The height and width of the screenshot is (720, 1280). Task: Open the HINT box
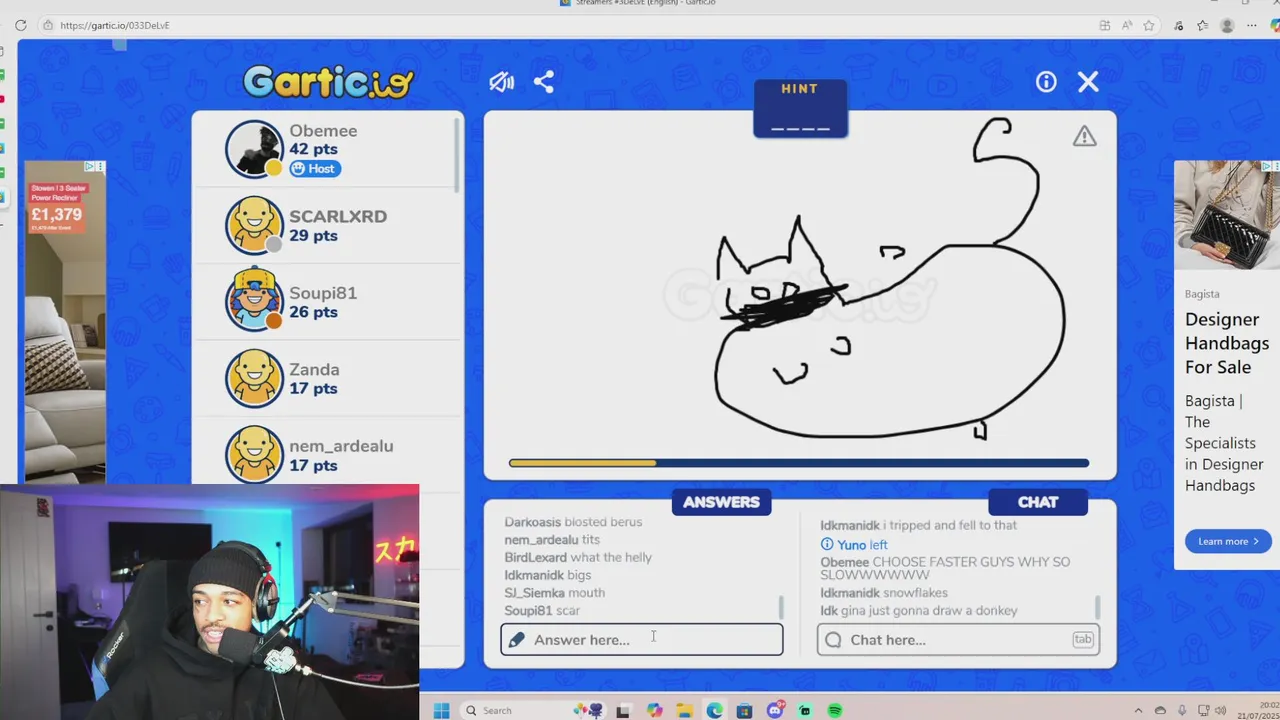pyautogui.click(x=800, y=108)
